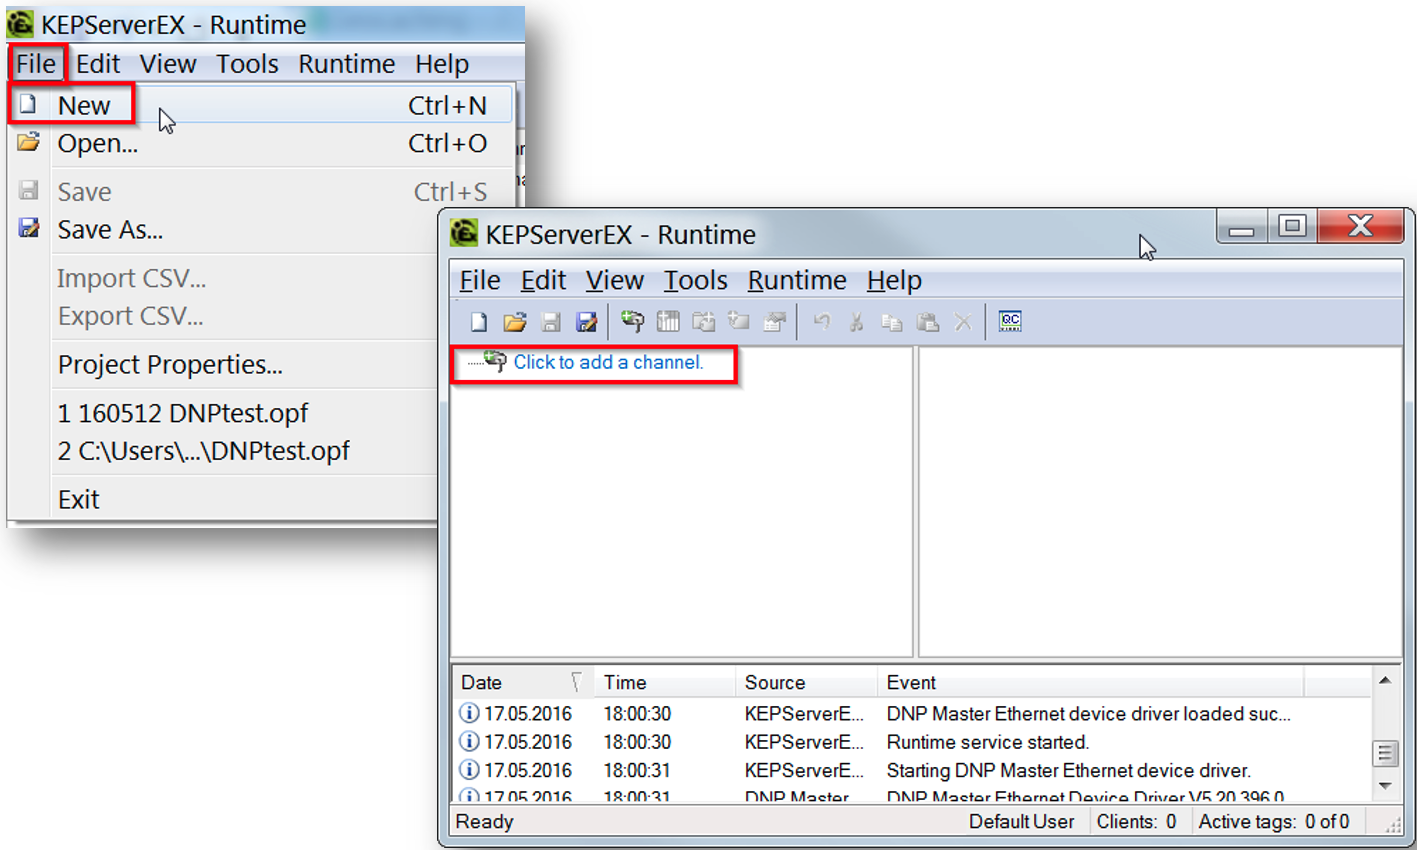The height and width of the screenshot is (850, 1417).
Task: Click 'Active tags: 0 of 0' in status bar
Action: [x=1273, y=821]
